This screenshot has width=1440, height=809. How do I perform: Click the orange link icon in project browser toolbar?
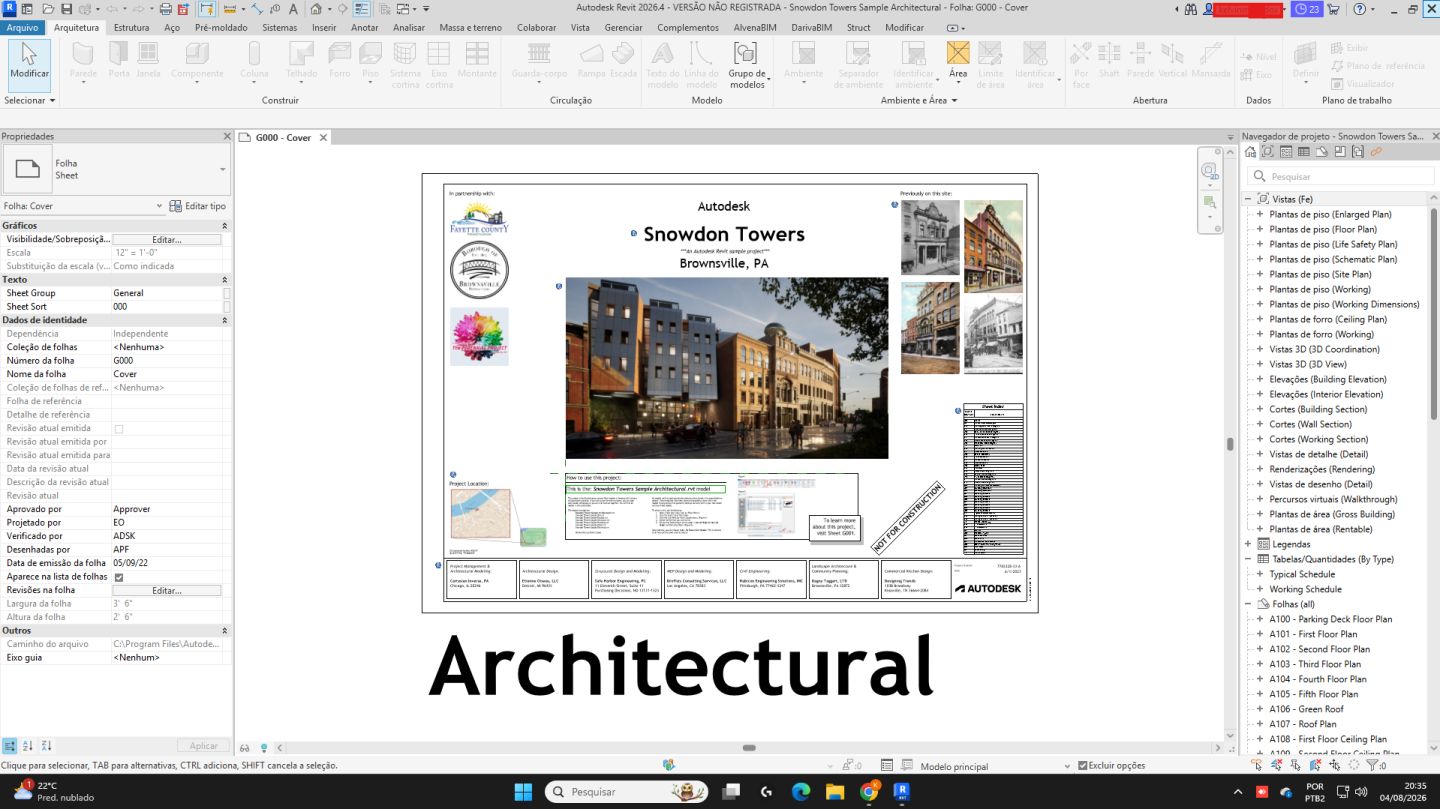[1376, 152]
